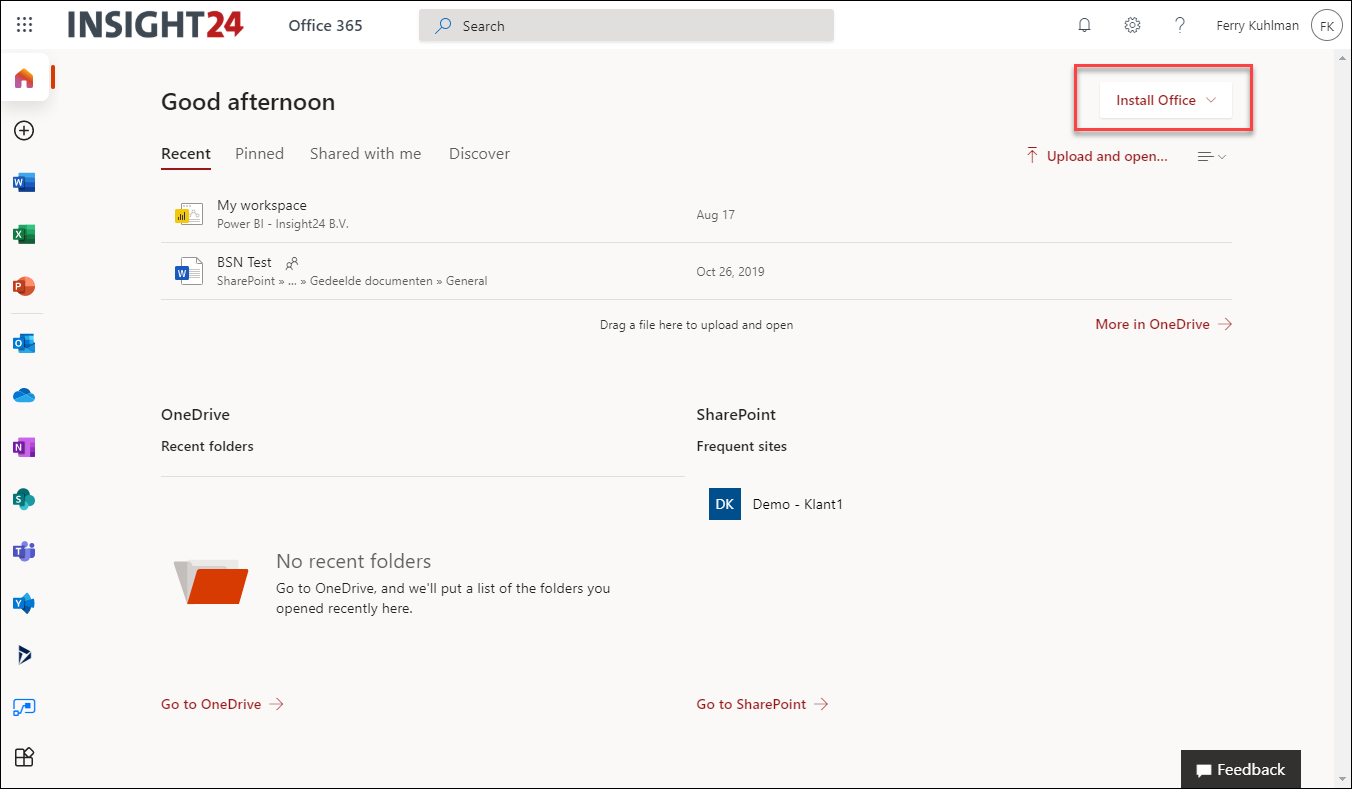Select the Recent tab

(186, 154)
